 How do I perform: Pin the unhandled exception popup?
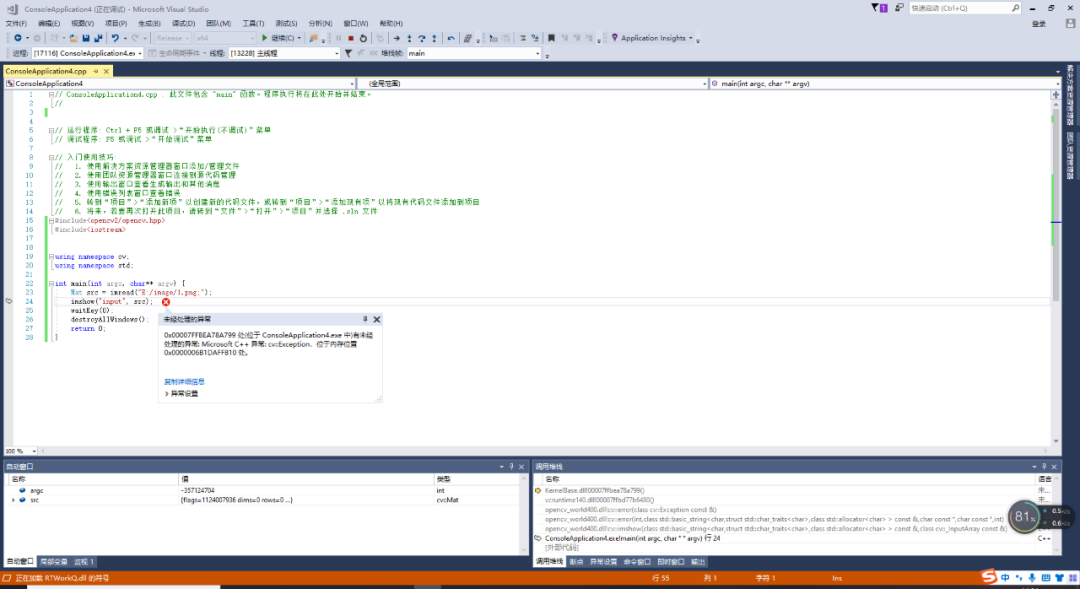tap(365, 319)
